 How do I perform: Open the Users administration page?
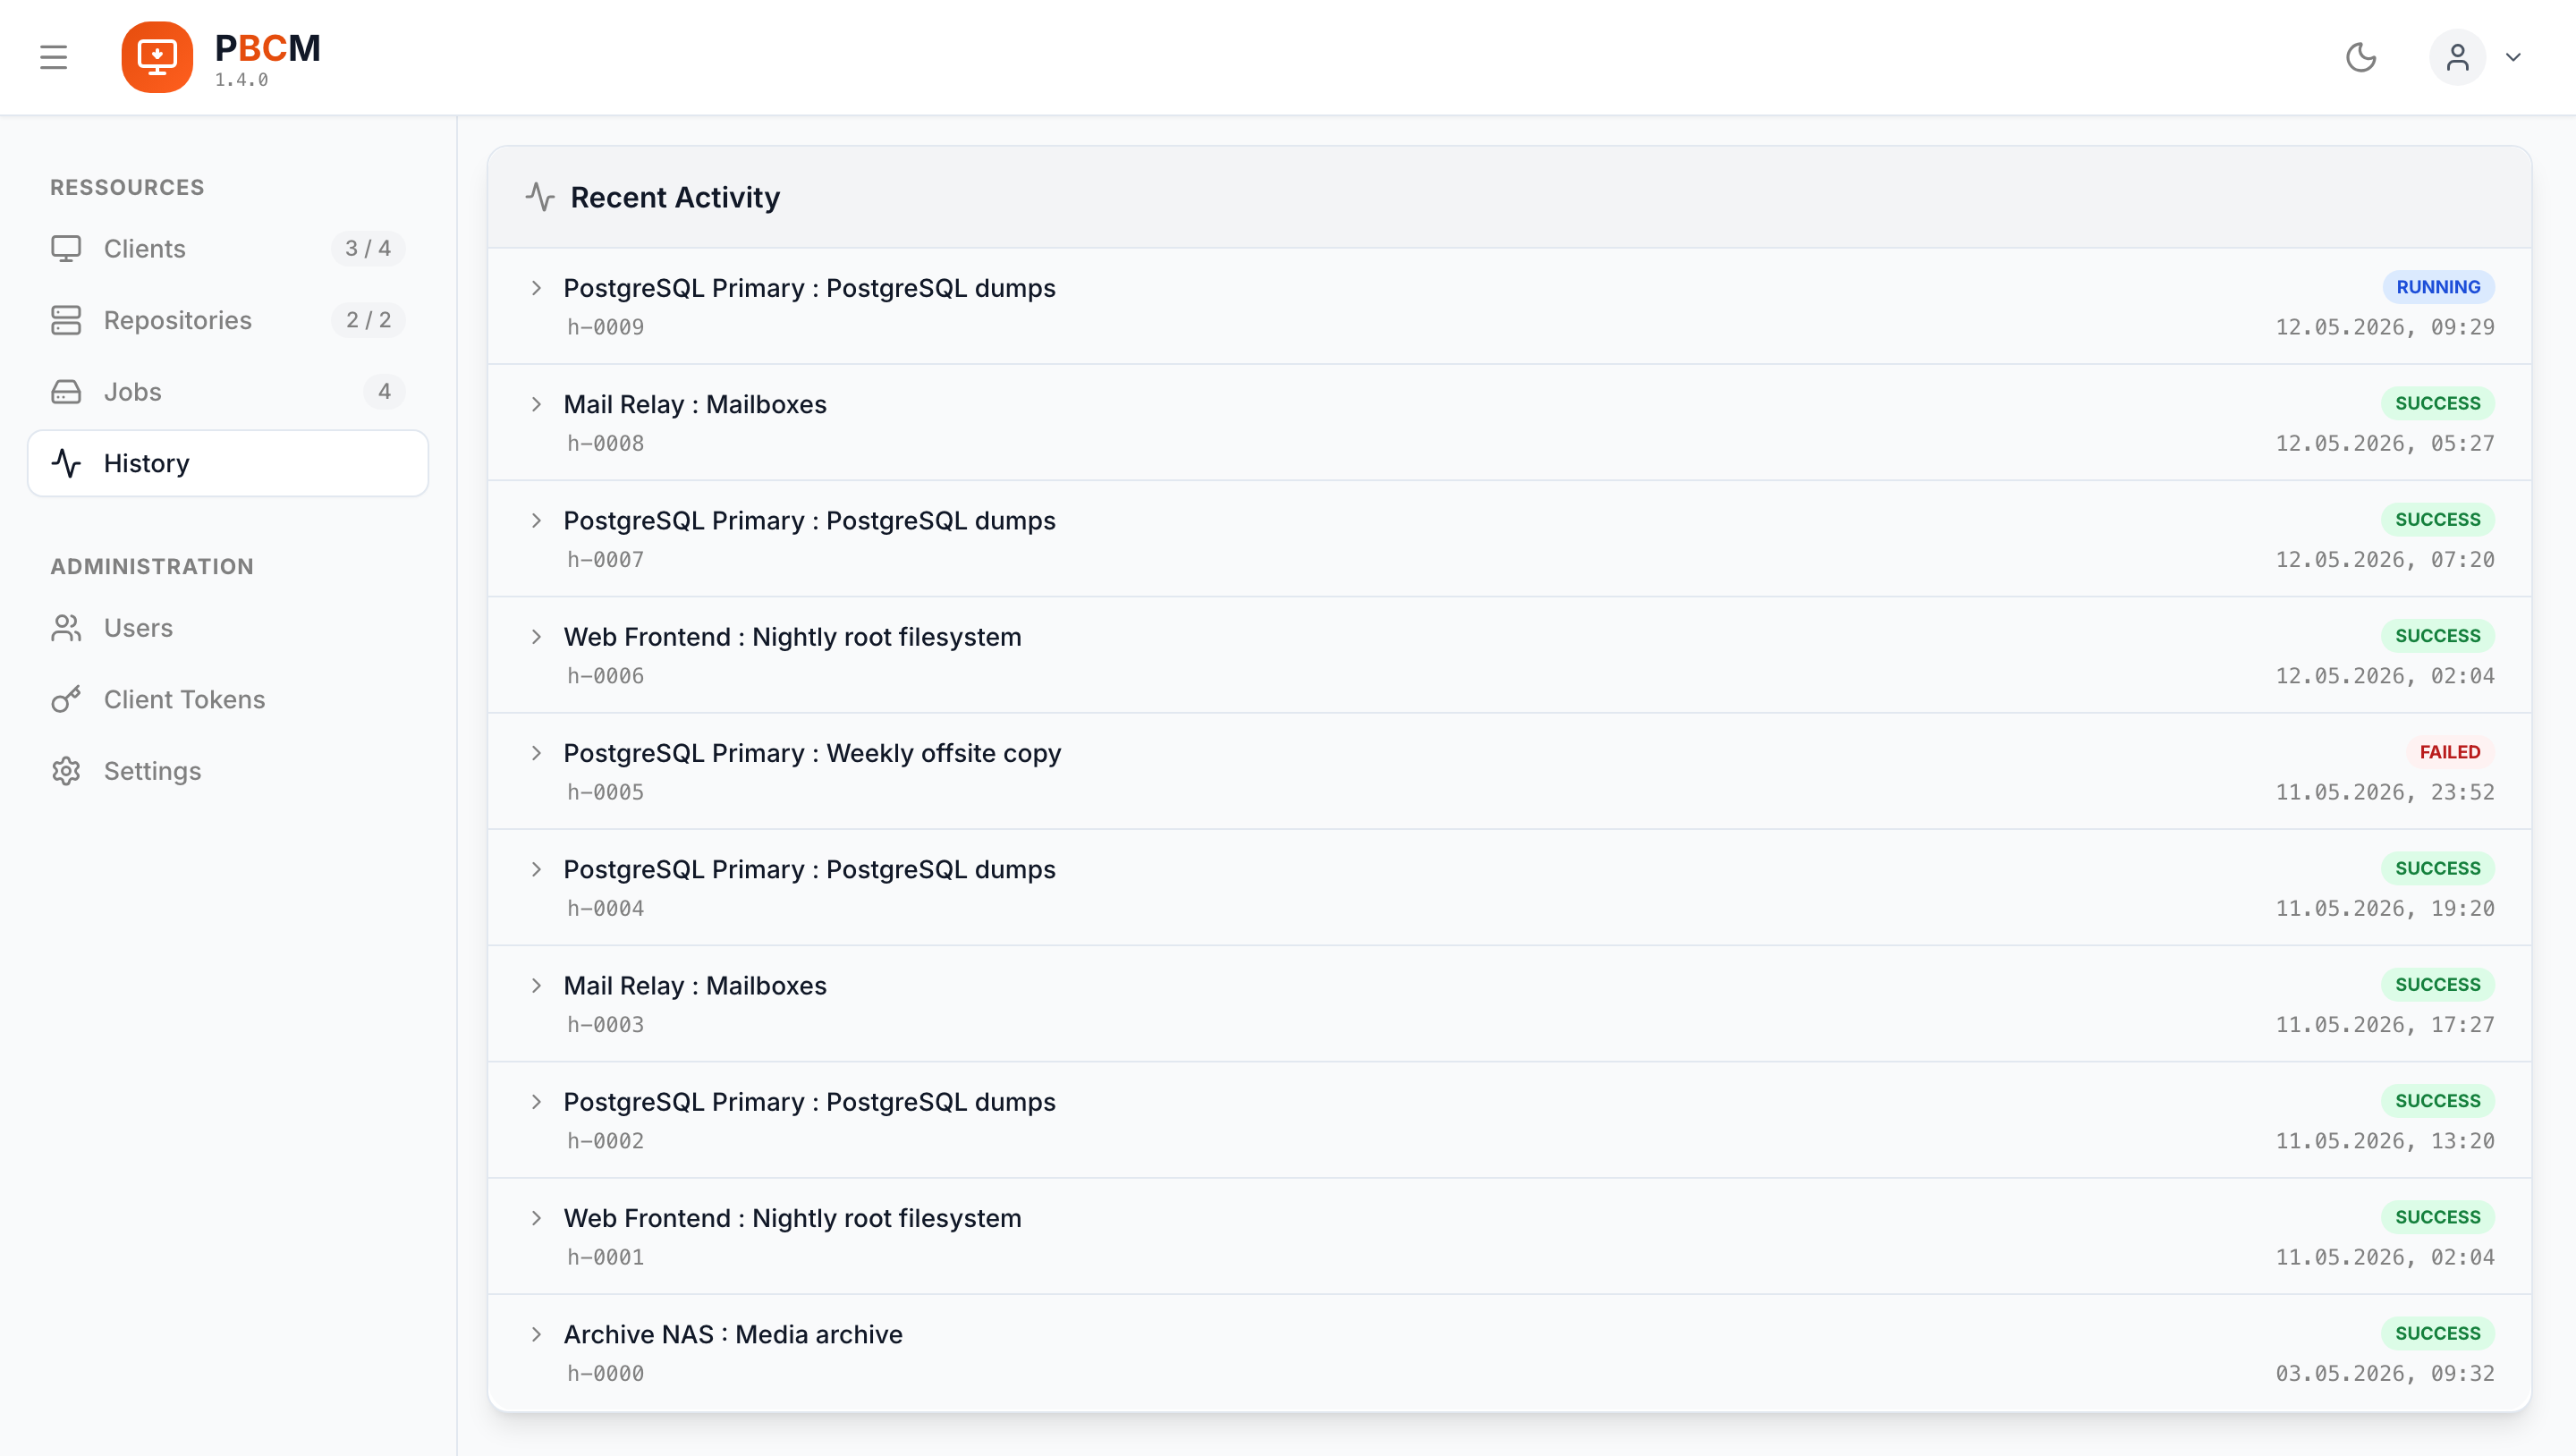pos(228,628)
